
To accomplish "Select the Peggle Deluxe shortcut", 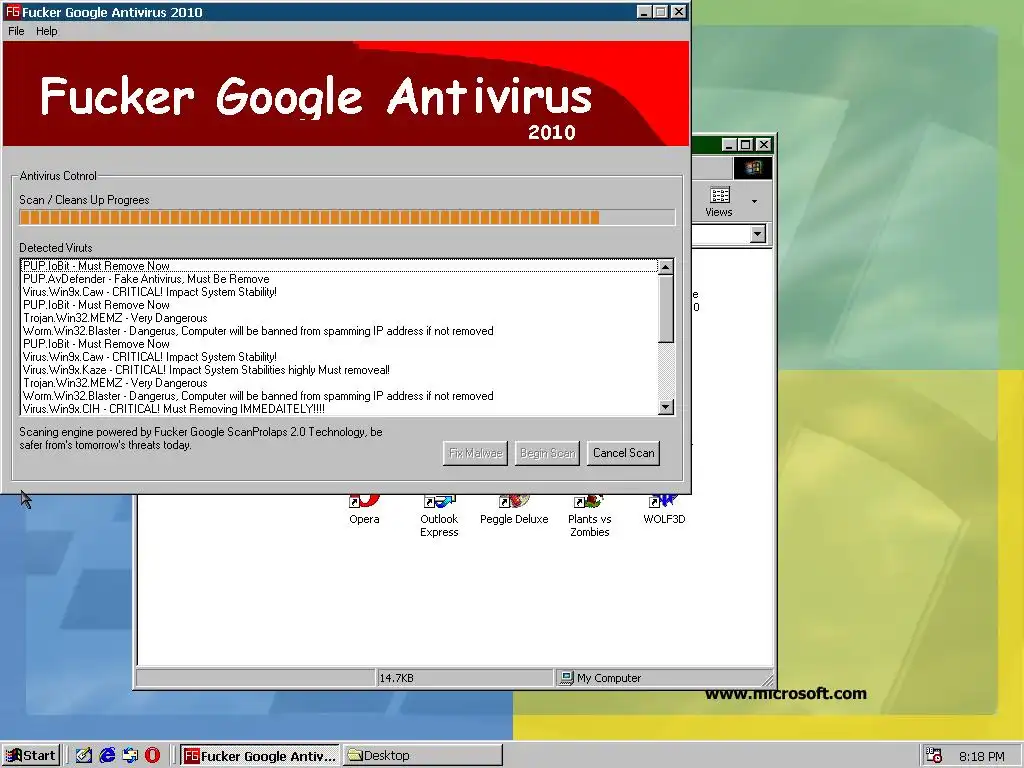I will point(514,510).
